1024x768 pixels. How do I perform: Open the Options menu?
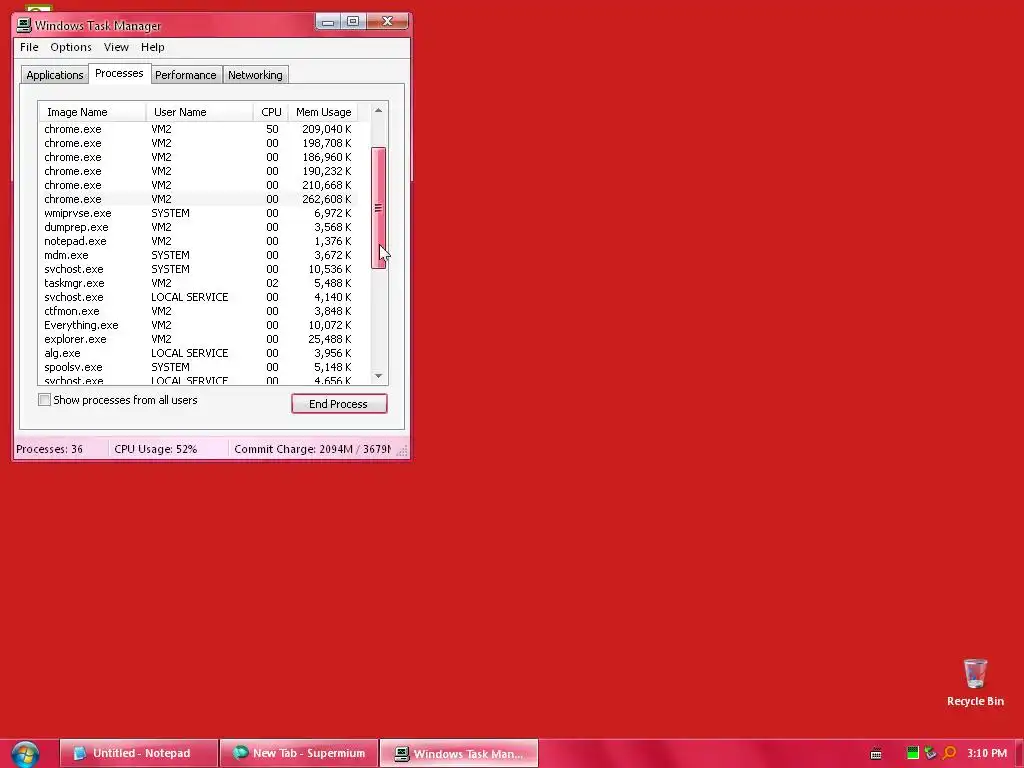click(71, 47)
